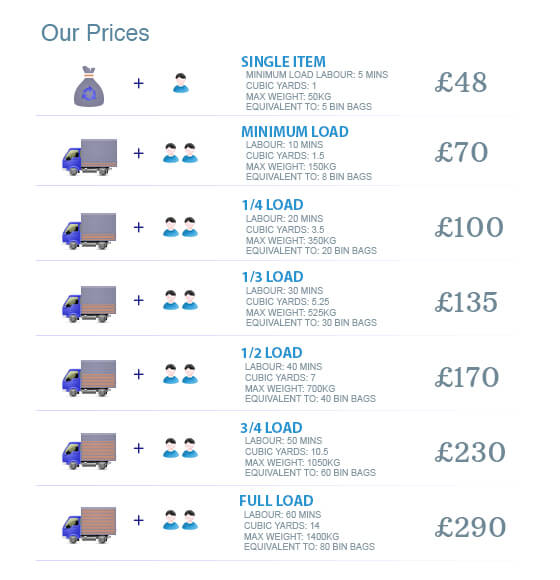
Task: Click the £230 price for 3/4 Load
Action: (470, 452)
